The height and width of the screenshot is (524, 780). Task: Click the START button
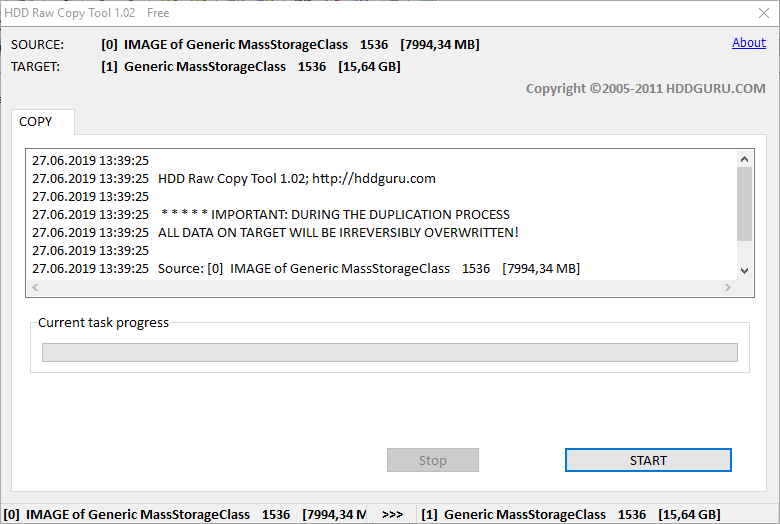[648, 460]
